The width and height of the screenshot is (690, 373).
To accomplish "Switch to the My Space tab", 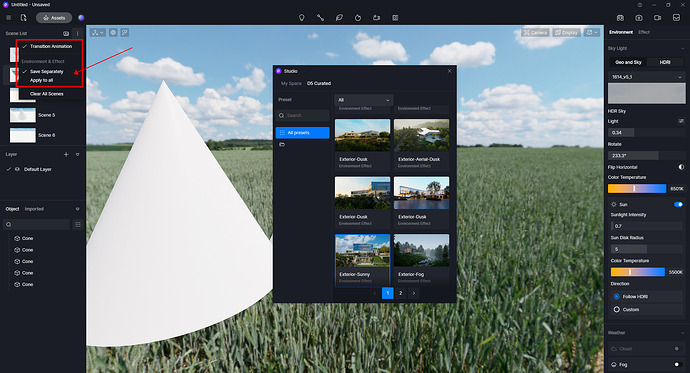I will coord(291,84).
